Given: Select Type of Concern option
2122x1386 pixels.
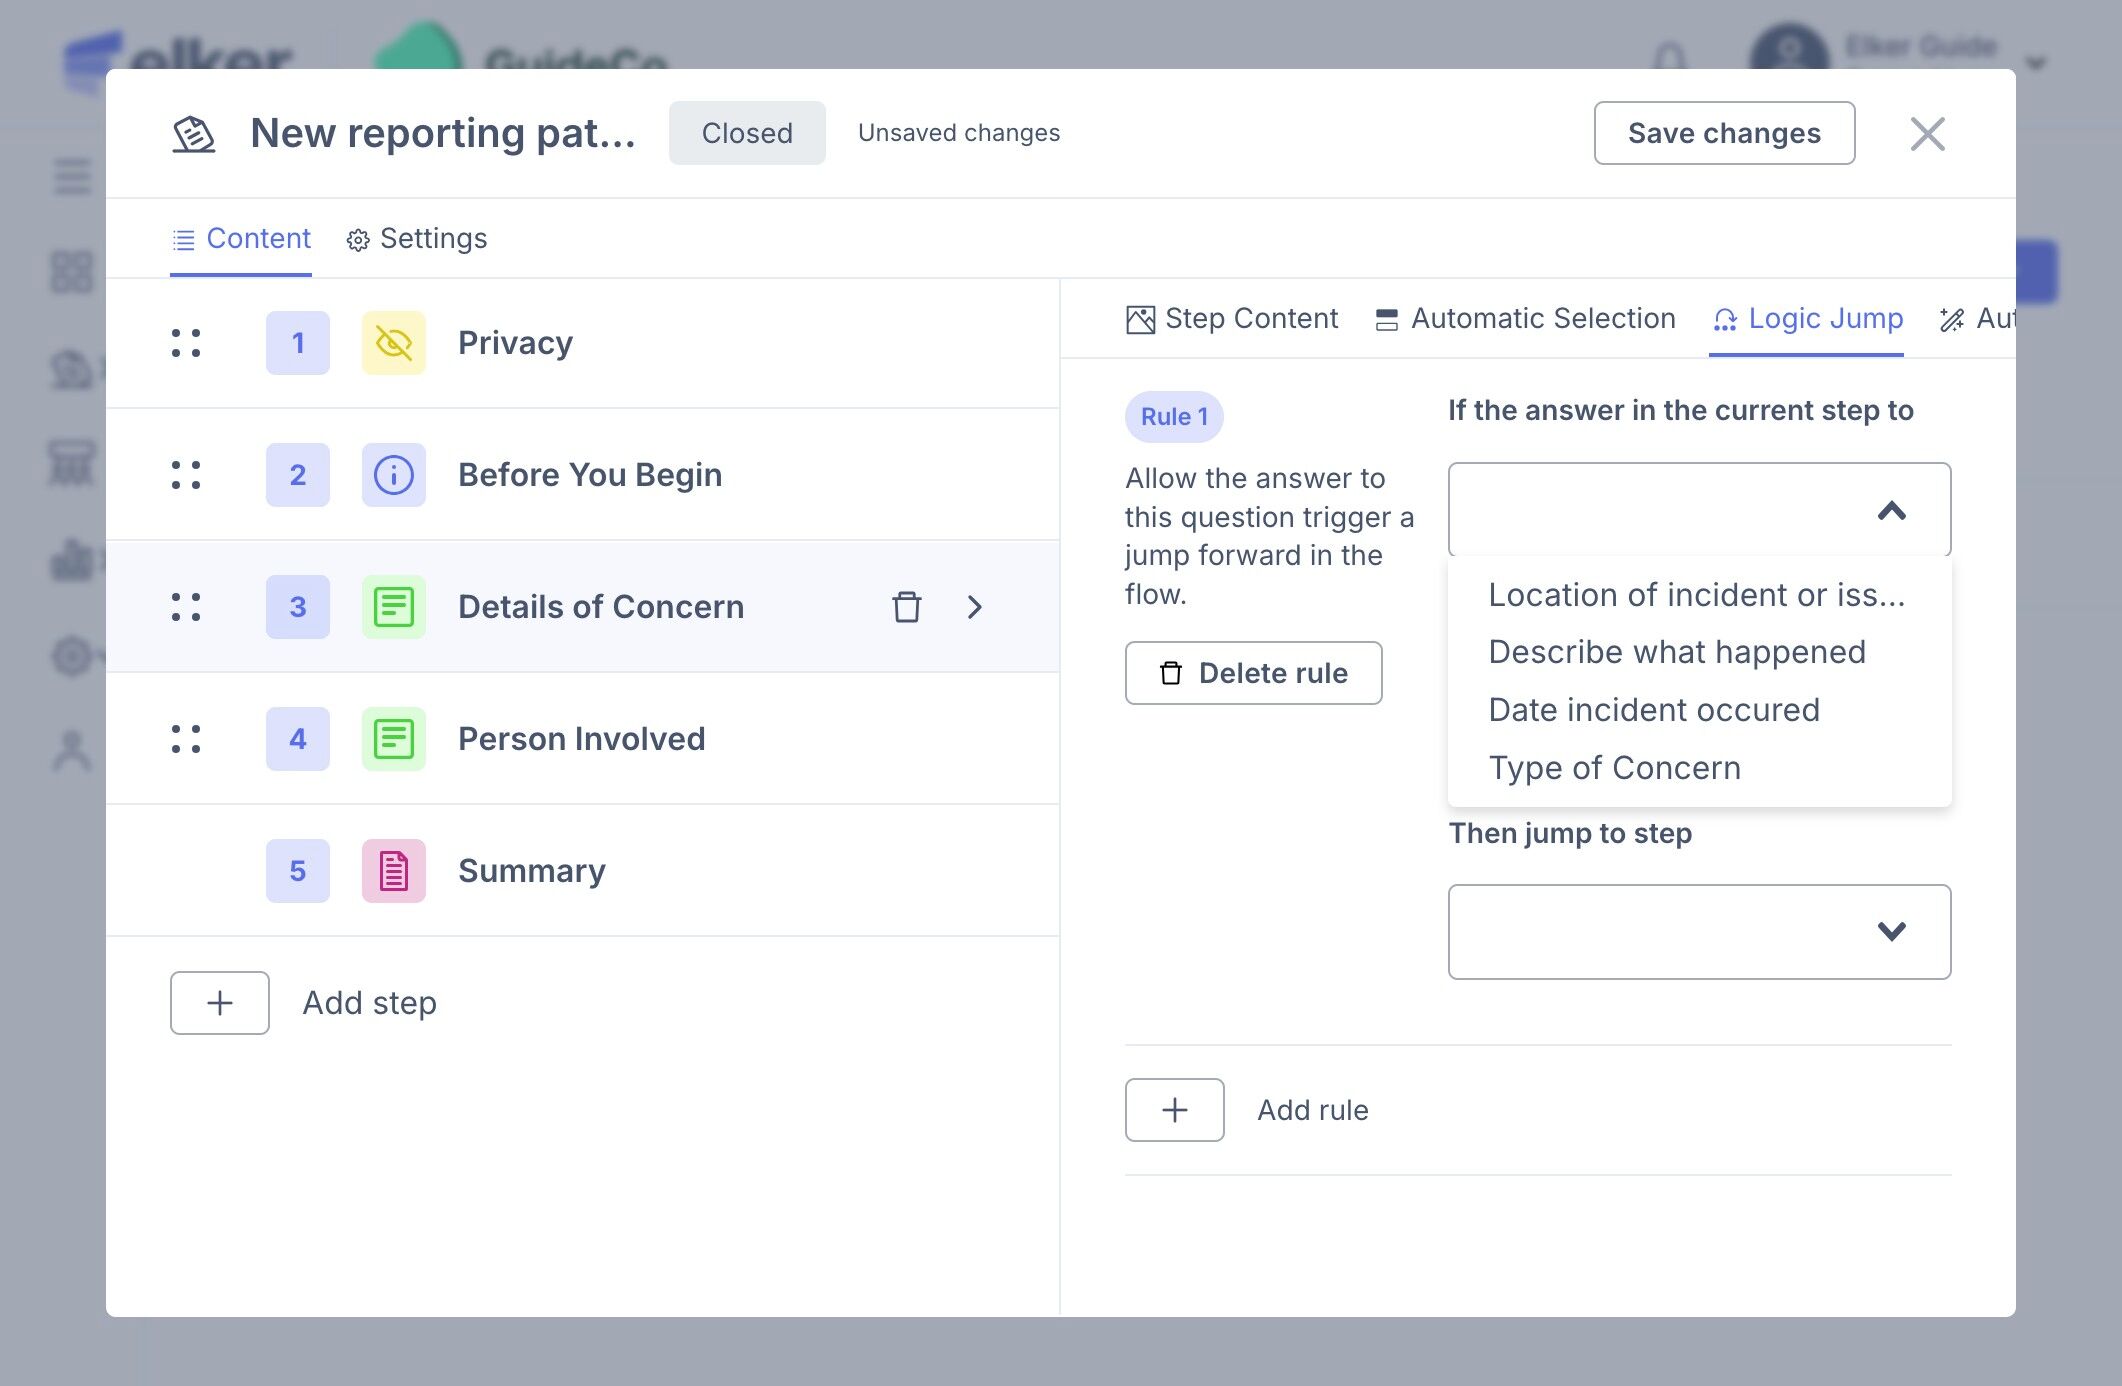Looking at the screenshot, I should pyautogui.click(x=1614, y=768).
